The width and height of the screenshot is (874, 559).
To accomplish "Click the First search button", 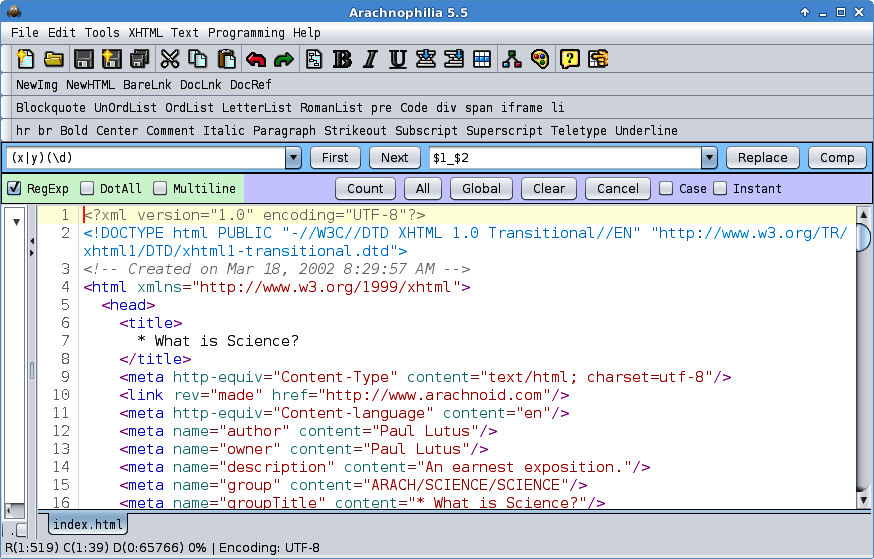I will pyautogui.click(x=335, y=158).
